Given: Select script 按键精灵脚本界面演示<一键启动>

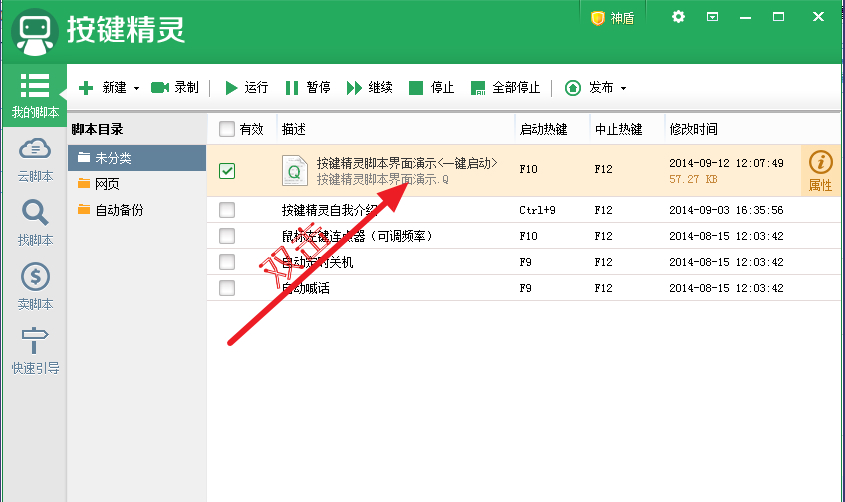Looking at the screenshot, I should point(407,163).
